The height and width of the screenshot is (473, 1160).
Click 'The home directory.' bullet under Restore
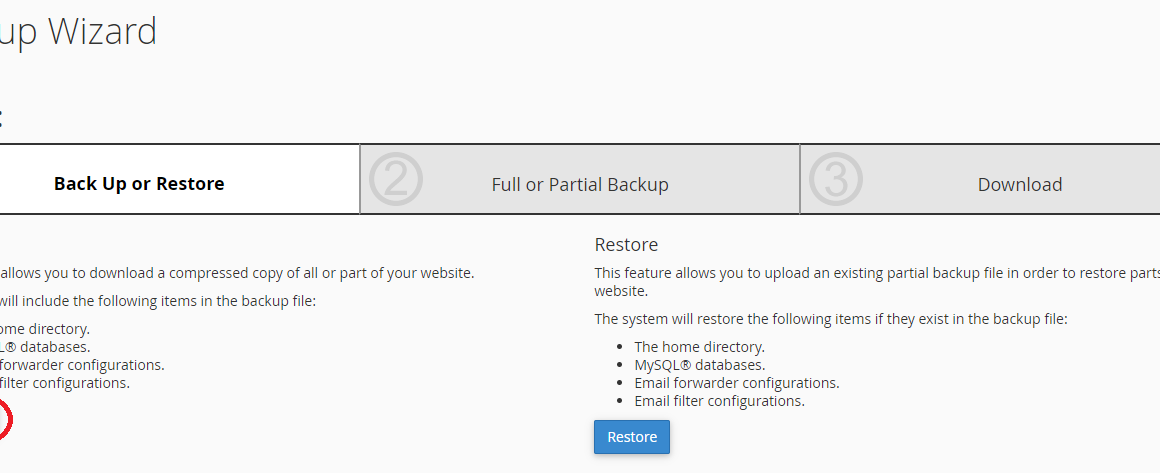(700, 346)
